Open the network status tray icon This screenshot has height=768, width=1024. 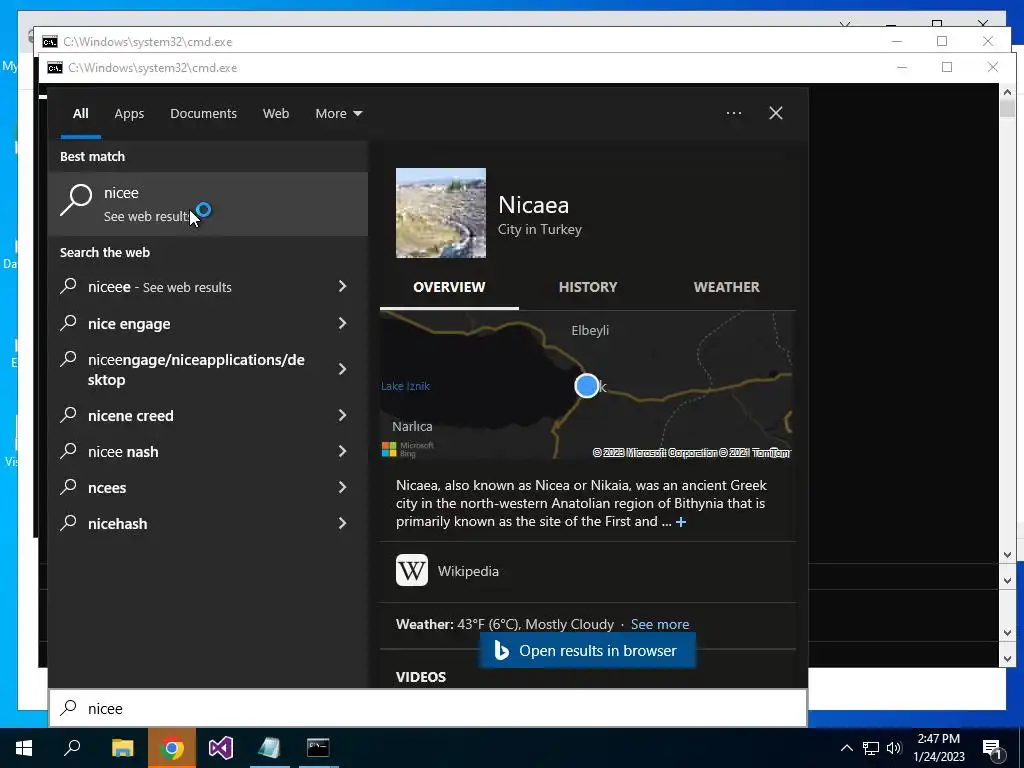871,748
